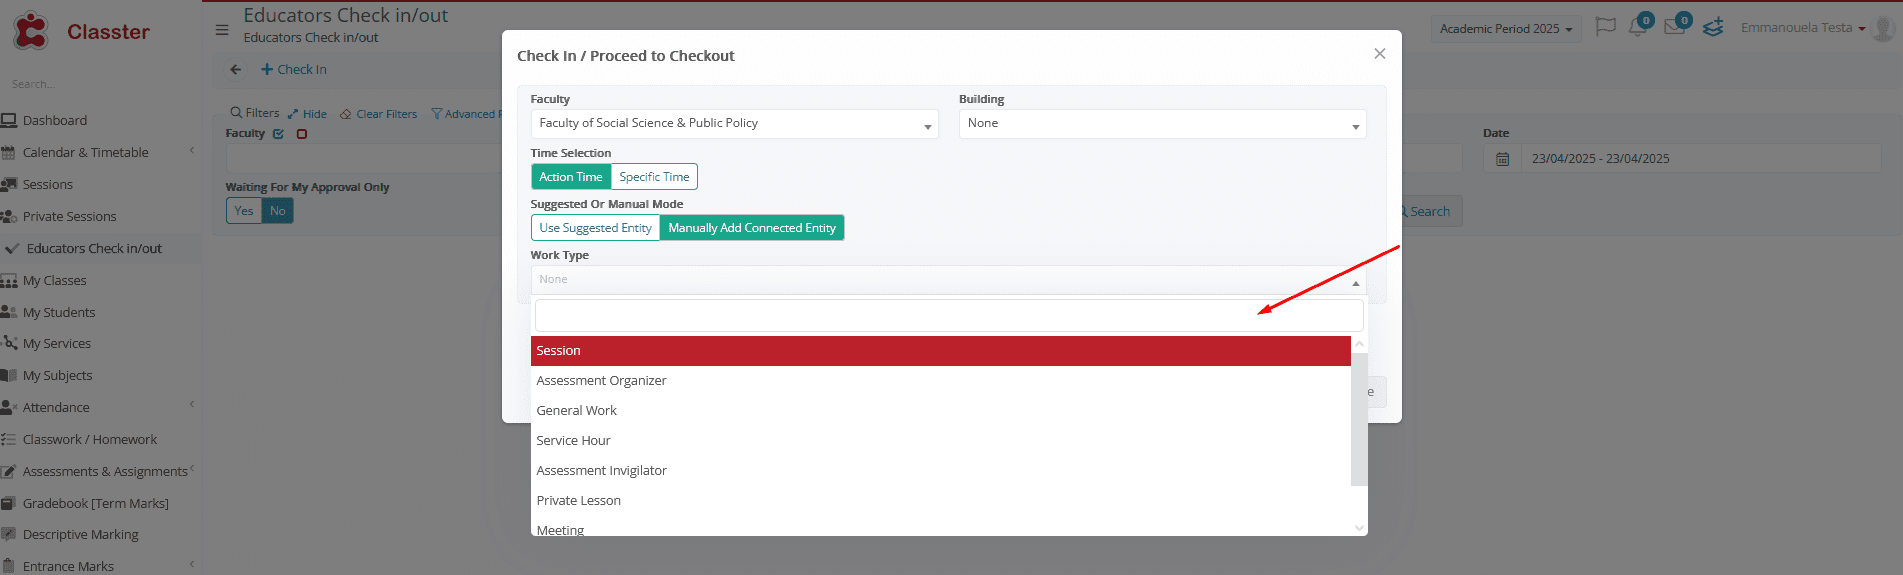Image resolution: width=1903 pixels, height=575 pixels.
Task: Select Session work type option
Action: click(x=941, y=351)
